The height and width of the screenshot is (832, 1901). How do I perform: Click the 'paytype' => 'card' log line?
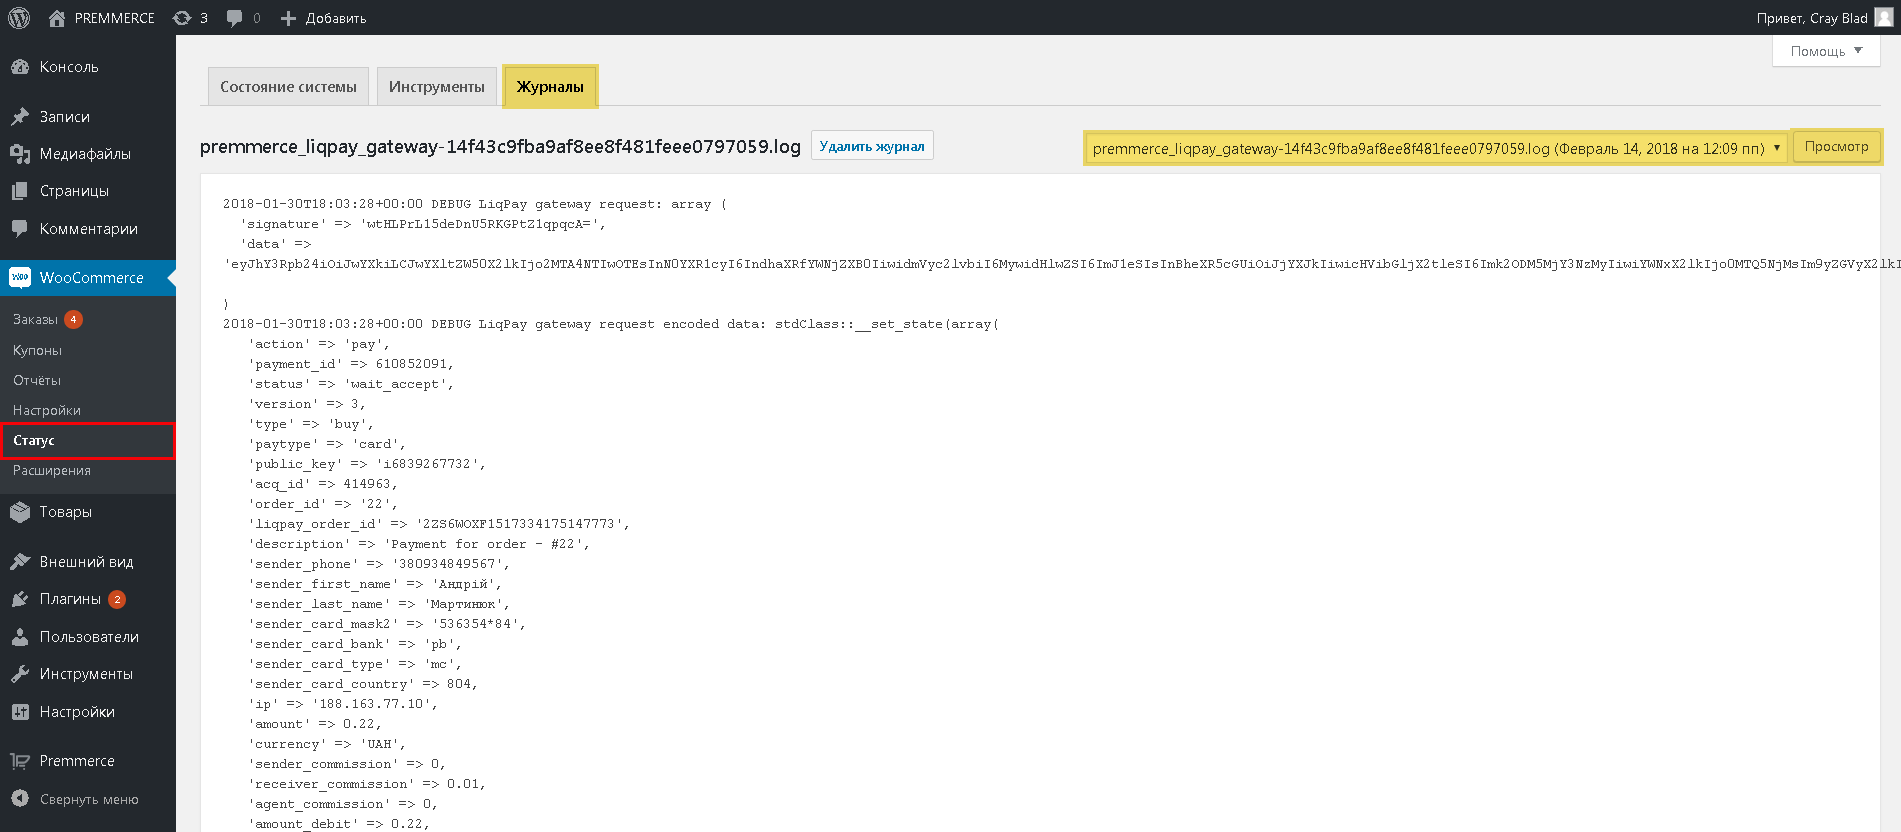click(x=327, y=444)
